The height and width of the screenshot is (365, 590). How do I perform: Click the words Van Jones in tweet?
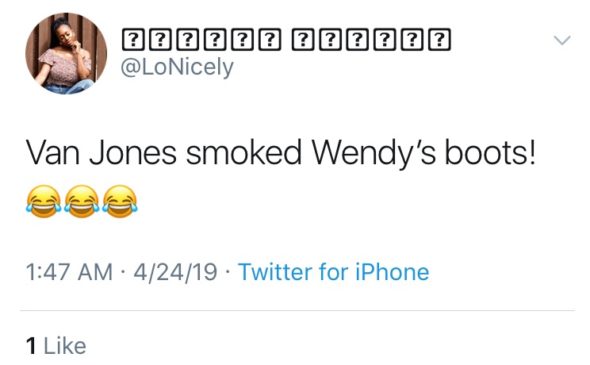pyautogui.click(x=101, y=153)
